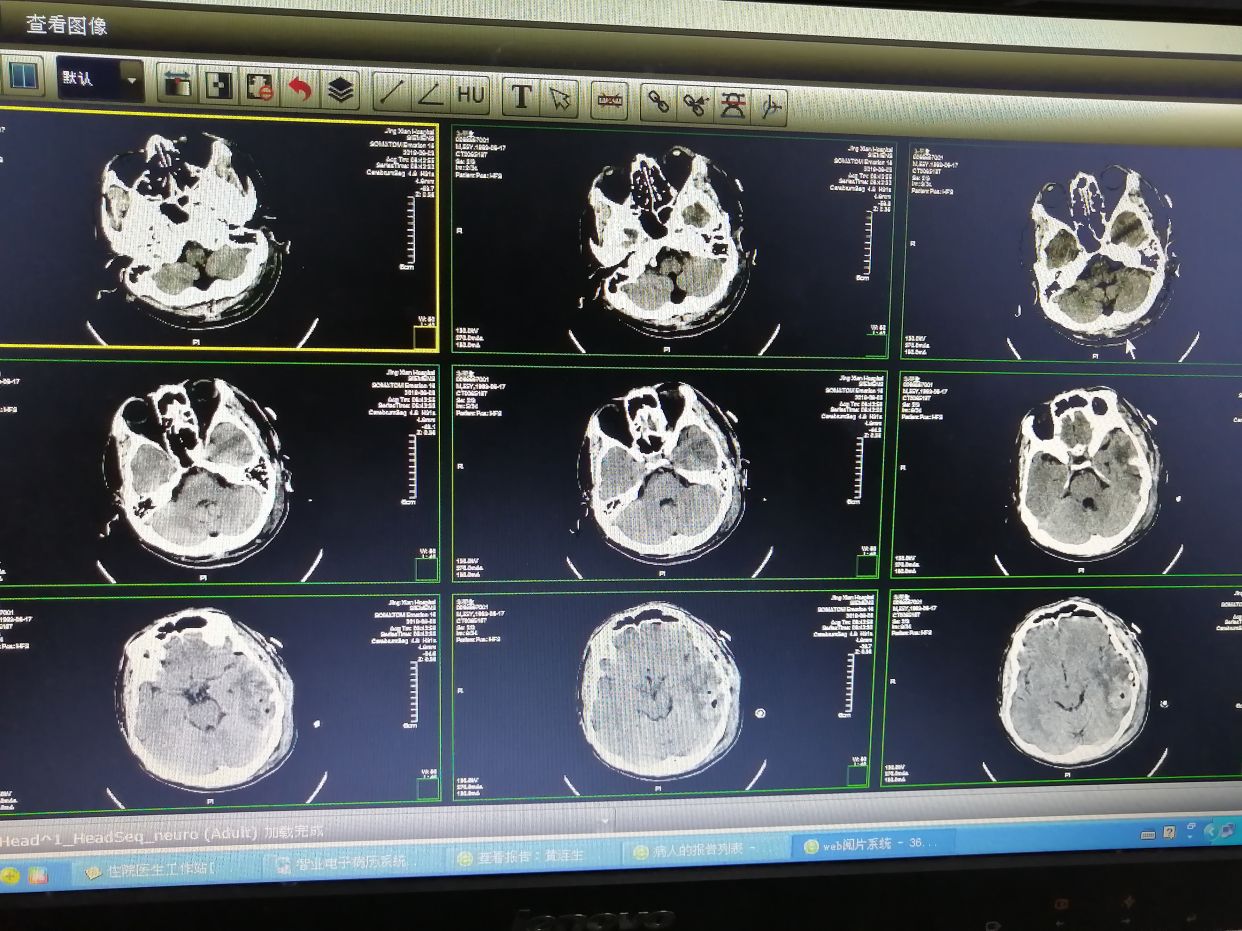Viewport: 1242px width, 931px height.
Task: Open 病人的报告列表 taskbar item
Action: click(700, 851)
